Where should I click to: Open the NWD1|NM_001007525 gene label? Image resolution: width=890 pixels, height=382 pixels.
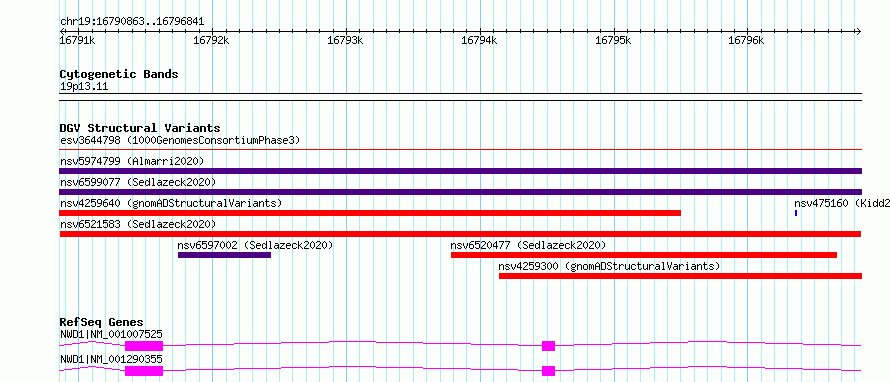[x=111, y=334]
